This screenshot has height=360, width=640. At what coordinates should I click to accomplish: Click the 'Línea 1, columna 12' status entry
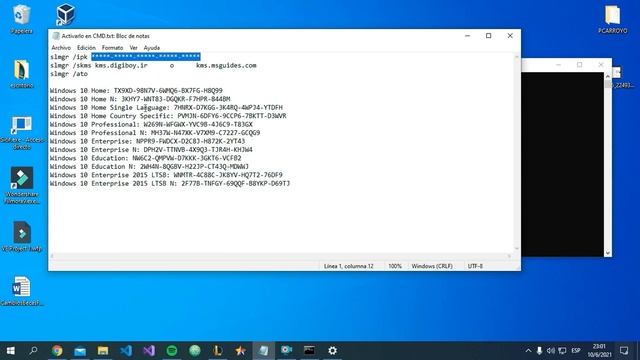click(349, 266)
